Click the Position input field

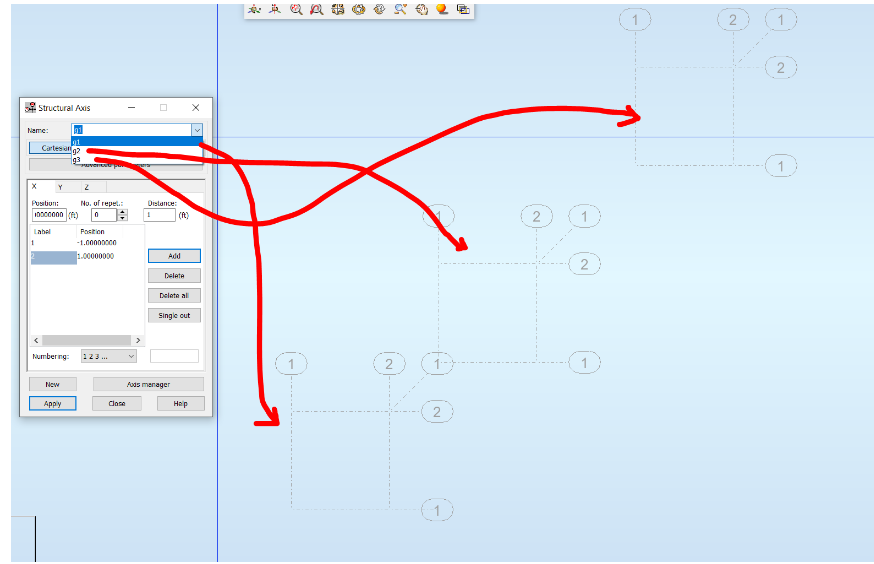tap(49, 215)
